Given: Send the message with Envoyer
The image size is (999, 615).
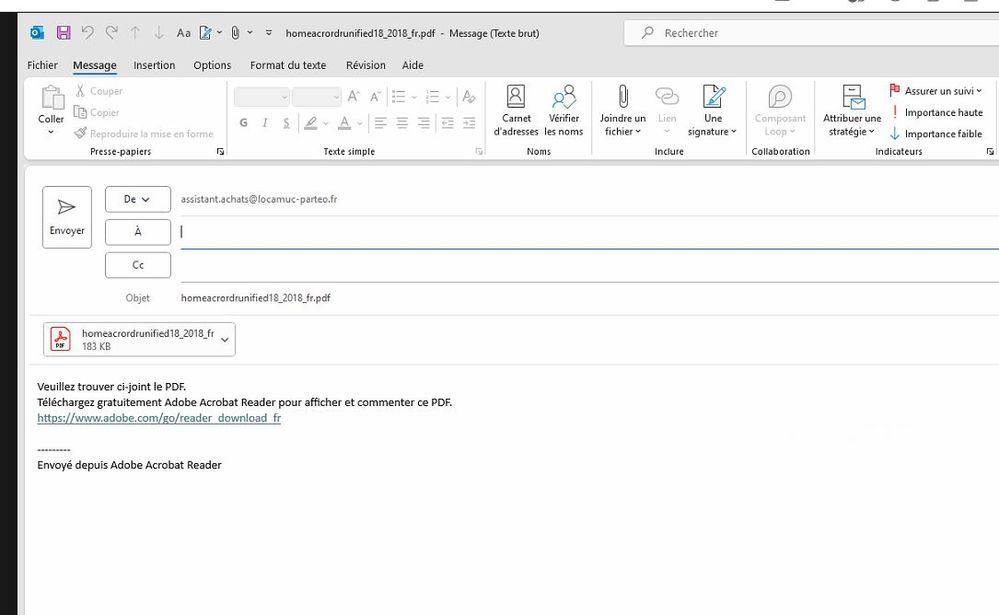Looking at the screenshot, I should click(67, 217).
